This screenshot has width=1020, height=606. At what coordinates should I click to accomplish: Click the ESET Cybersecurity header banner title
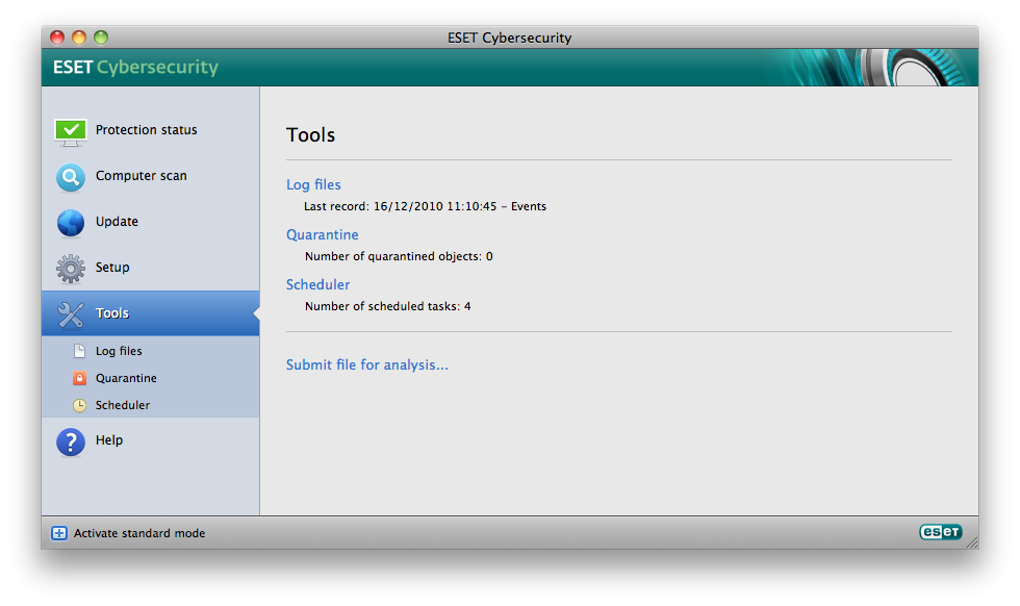(136, 67)
